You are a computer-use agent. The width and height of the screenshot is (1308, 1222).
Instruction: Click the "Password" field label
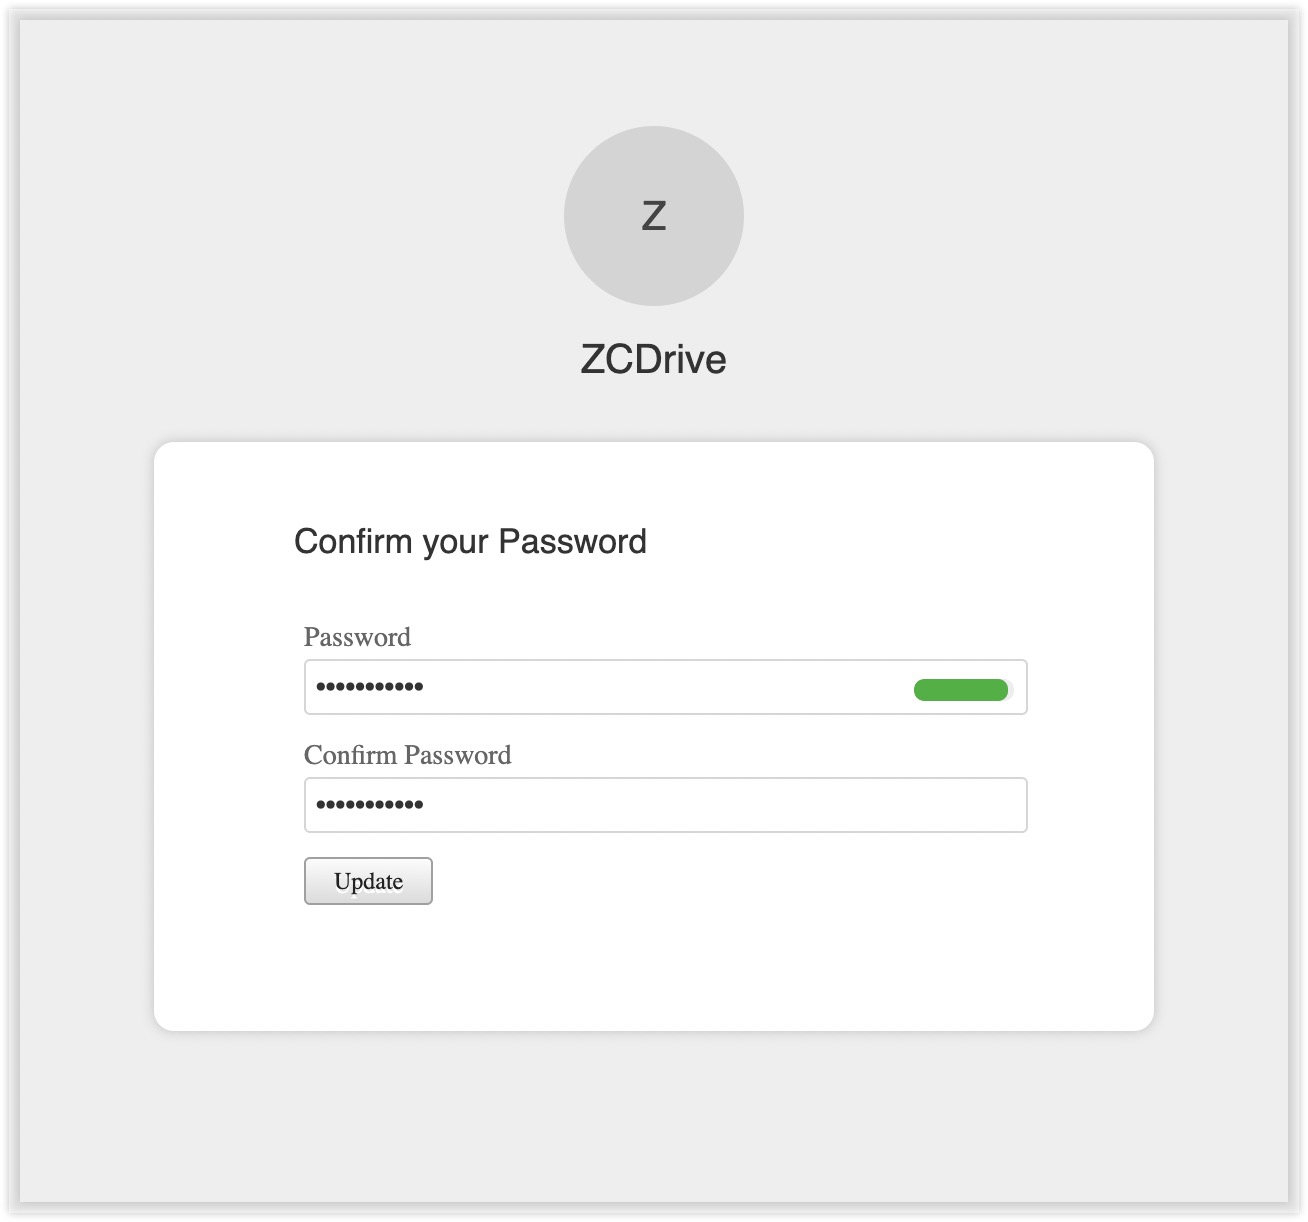click(x=357, y=637)
